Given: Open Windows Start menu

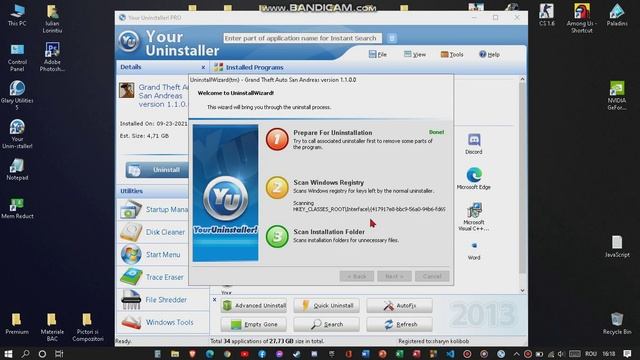Looking at the screenshot, I should pos(8,354).
